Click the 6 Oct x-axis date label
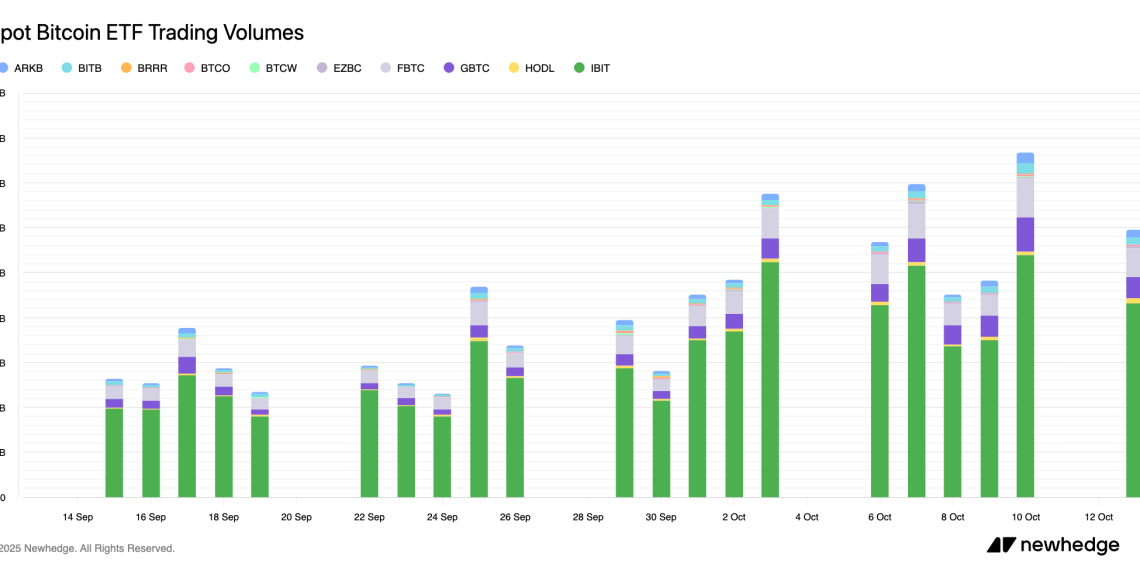 879,517
